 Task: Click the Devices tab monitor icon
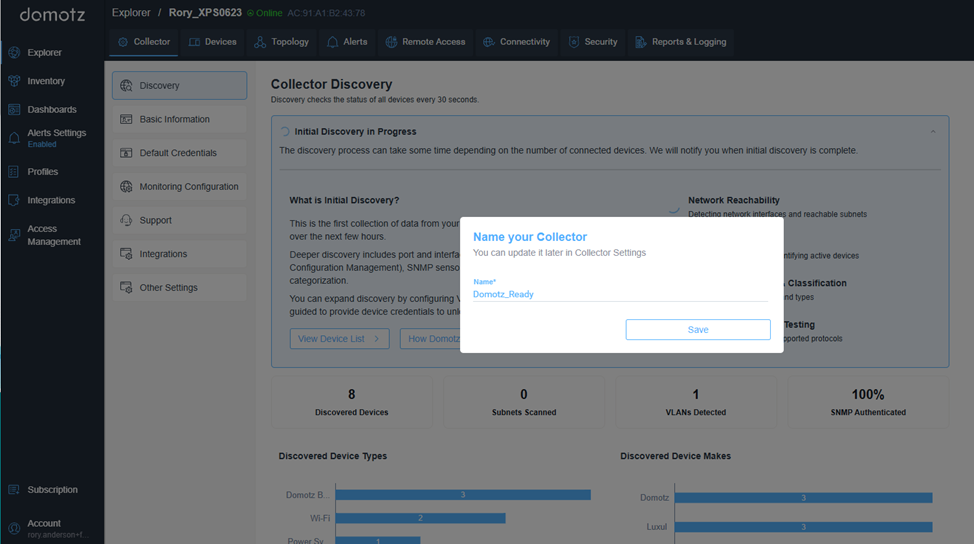[x=194, y=42]
